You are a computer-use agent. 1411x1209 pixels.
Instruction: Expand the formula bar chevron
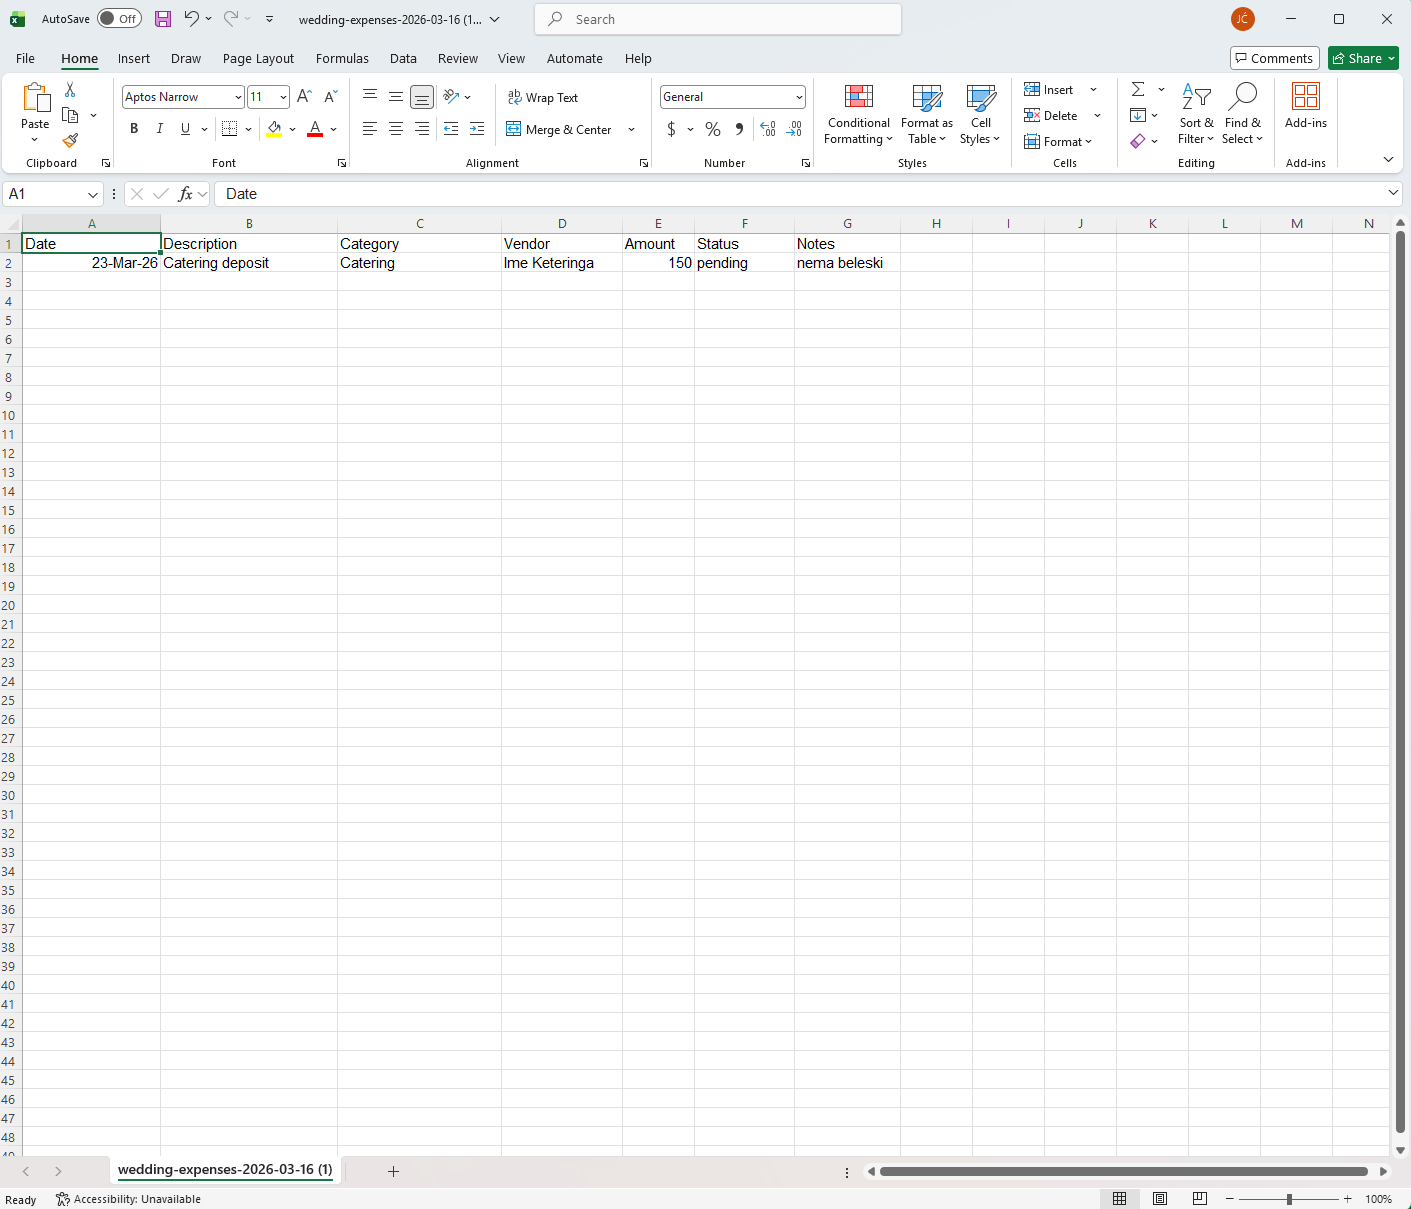[1393, 193]
